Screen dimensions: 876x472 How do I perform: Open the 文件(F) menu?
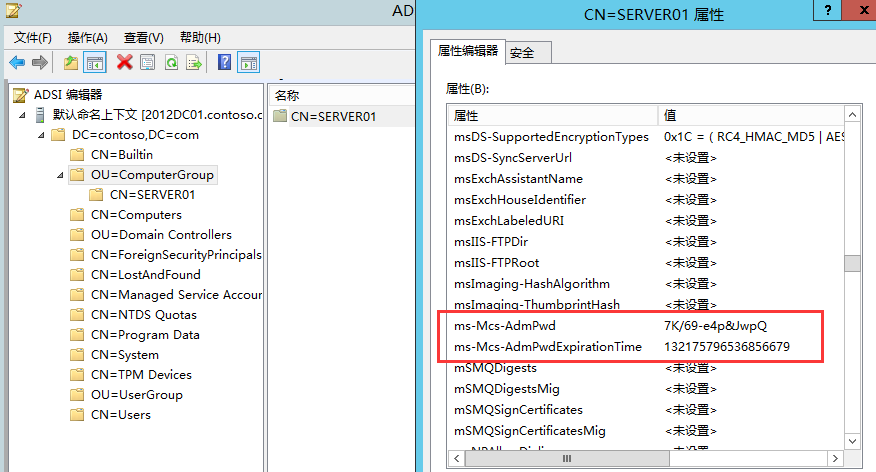pyautogui.click(x=32, y=38)
